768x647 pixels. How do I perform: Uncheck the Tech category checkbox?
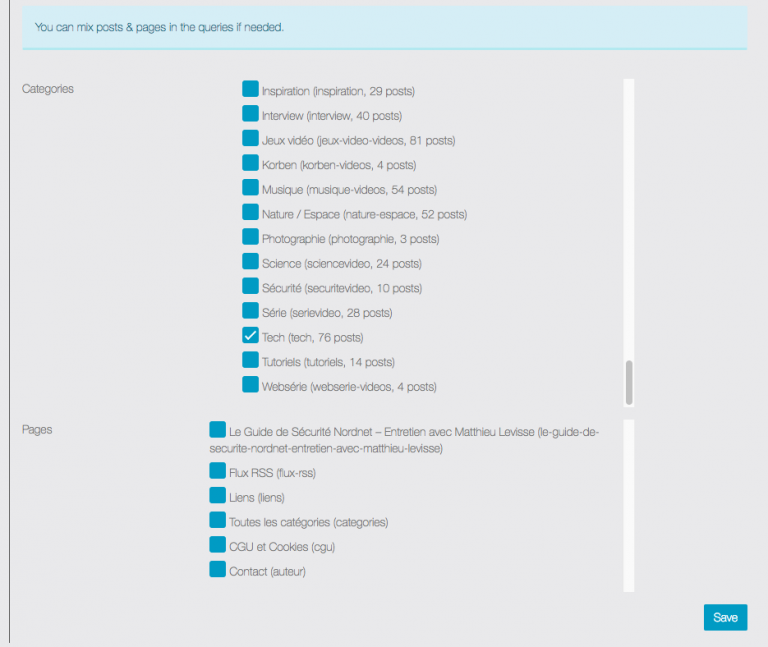click(x=250, y=335)
